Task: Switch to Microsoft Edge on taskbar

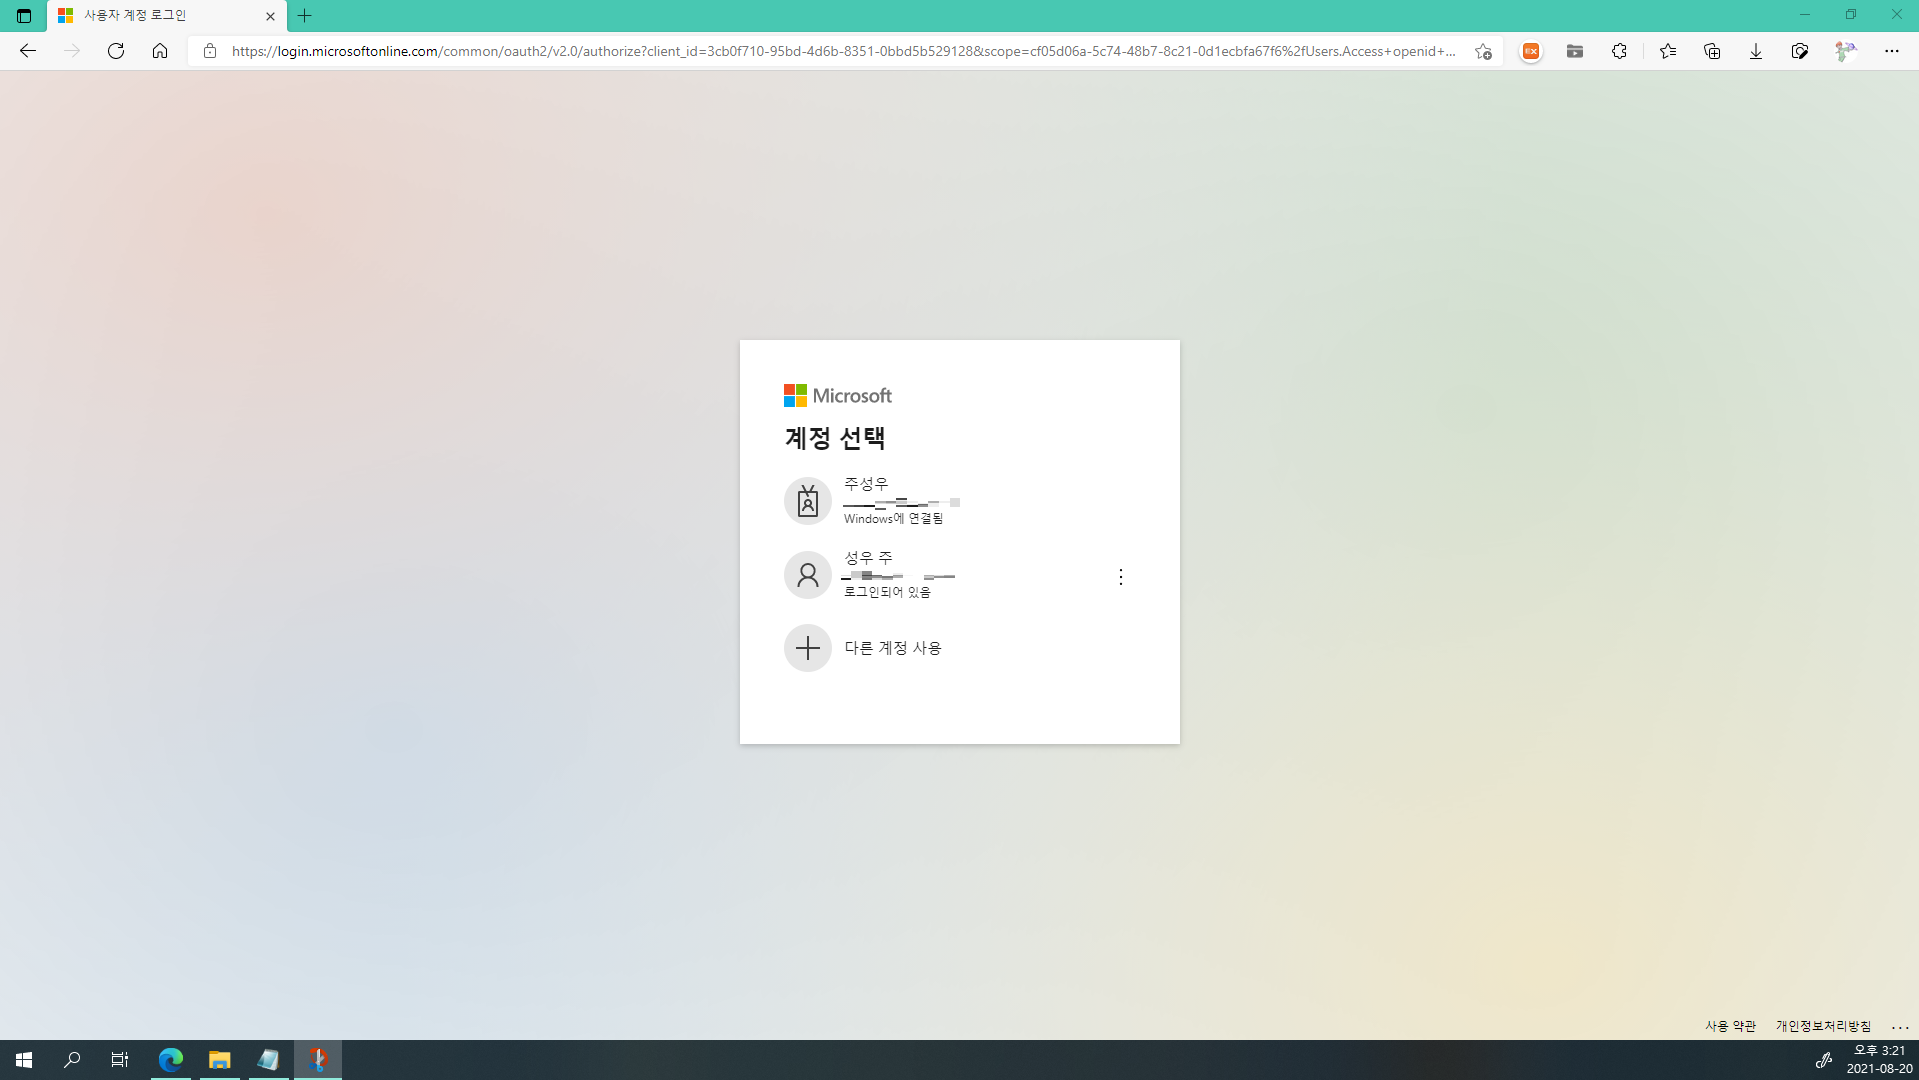Action: [171, 1060]
